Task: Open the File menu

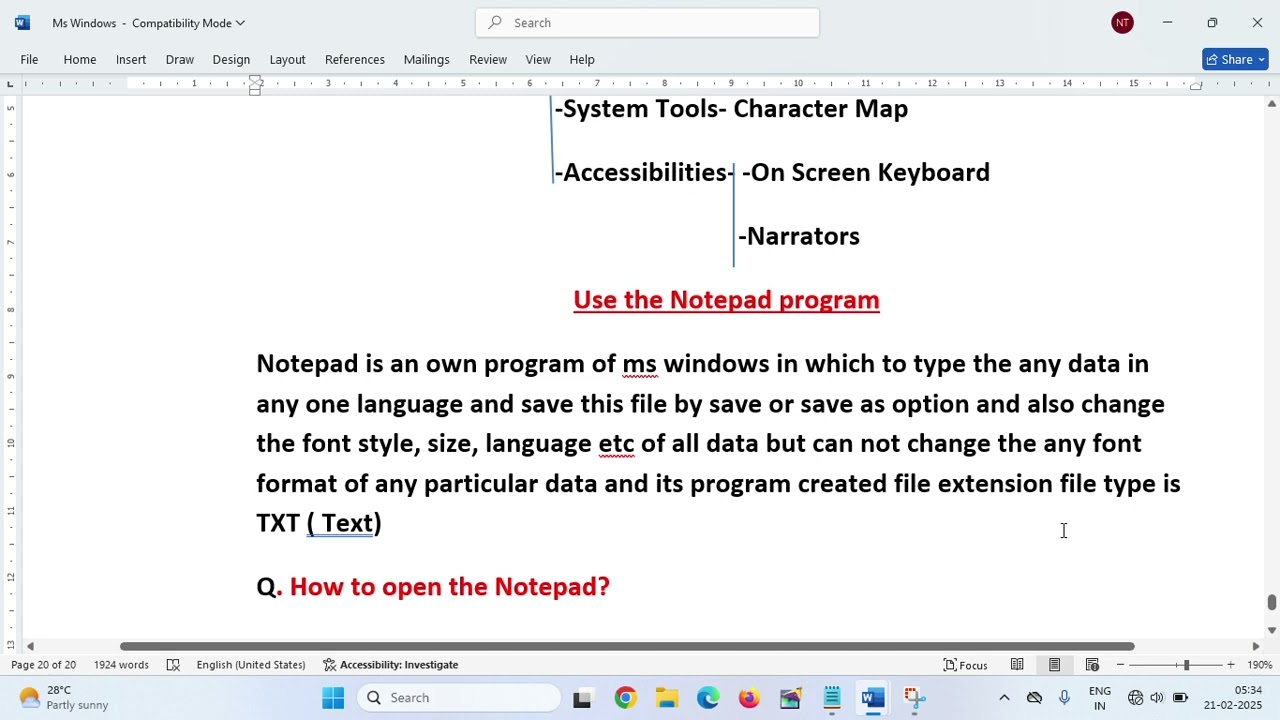Action: 29,59
